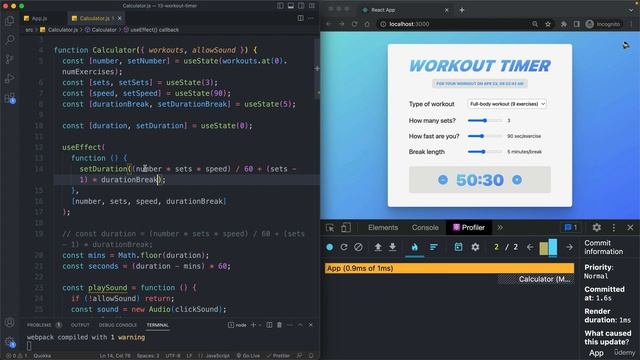The image size is (640, 360).
Task: Adjust the How fast are you slider
Action: tap(485, 136)
